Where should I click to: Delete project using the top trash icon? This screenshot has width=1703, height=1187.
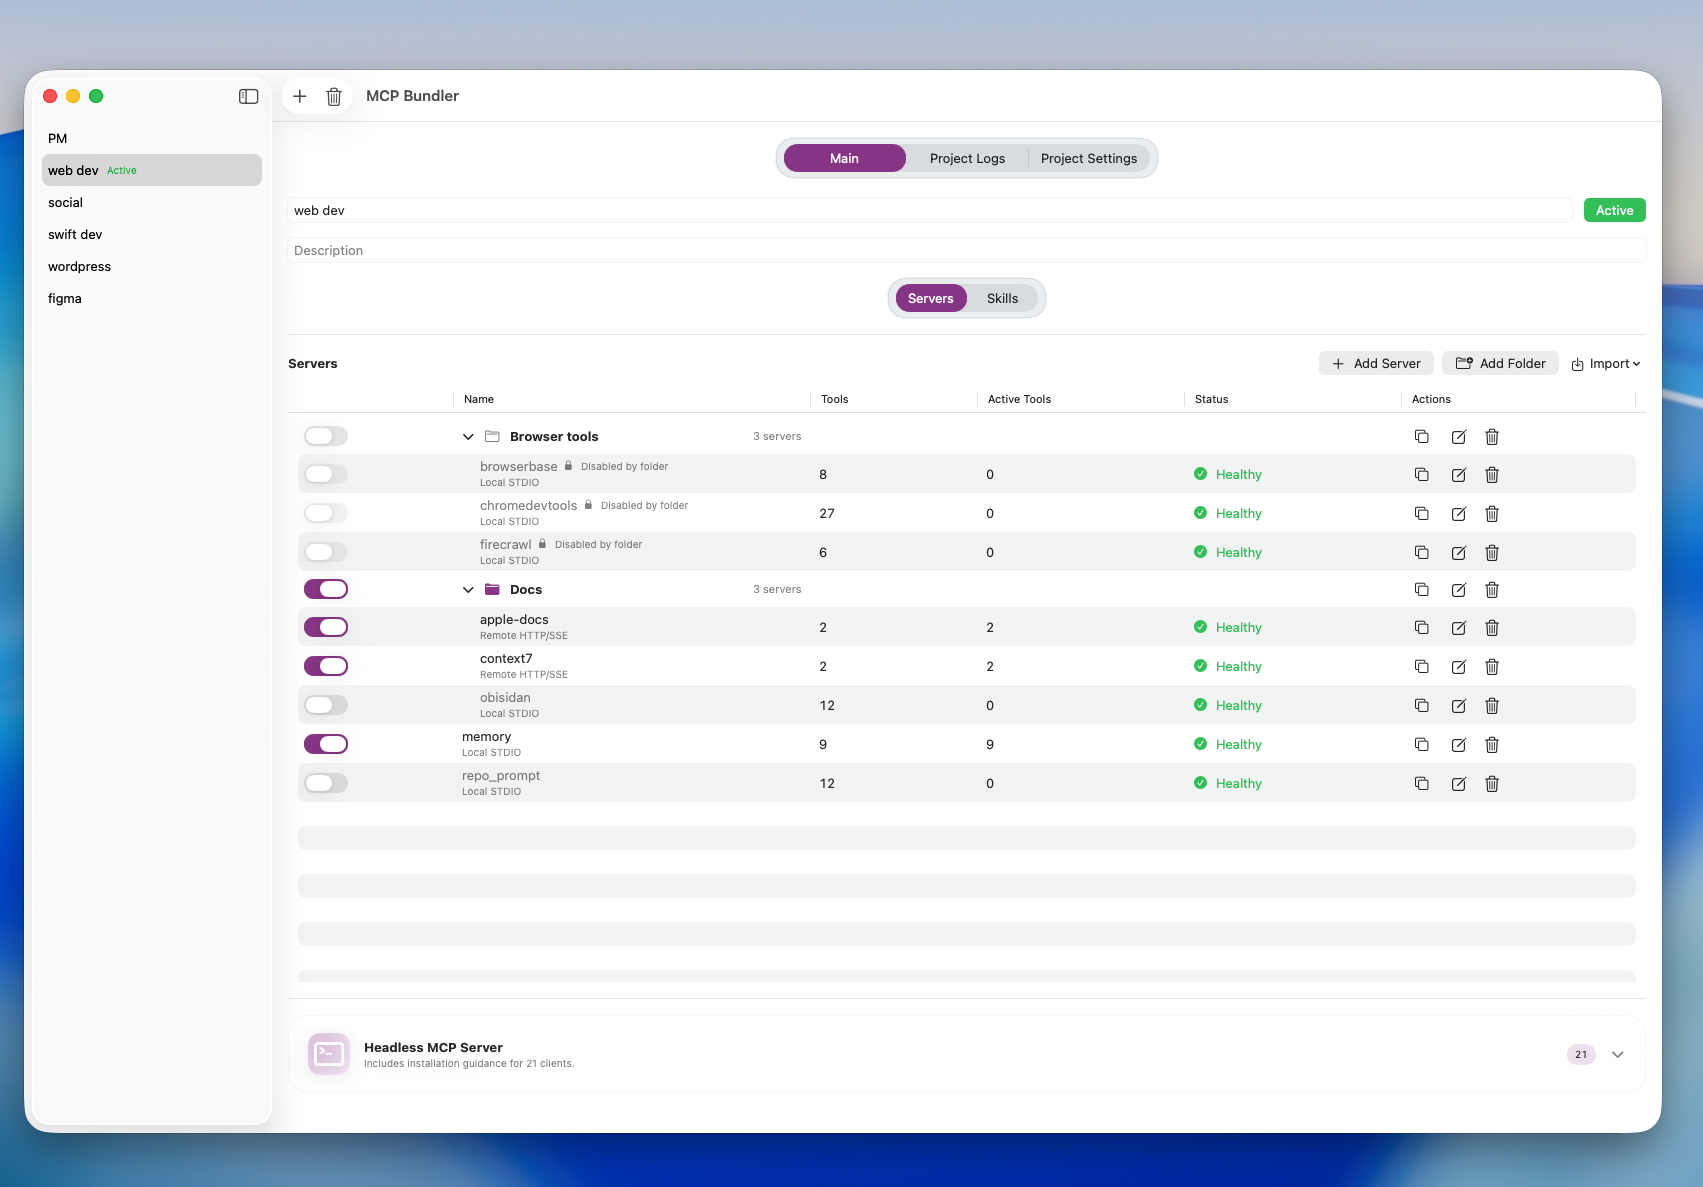[334, 96]
